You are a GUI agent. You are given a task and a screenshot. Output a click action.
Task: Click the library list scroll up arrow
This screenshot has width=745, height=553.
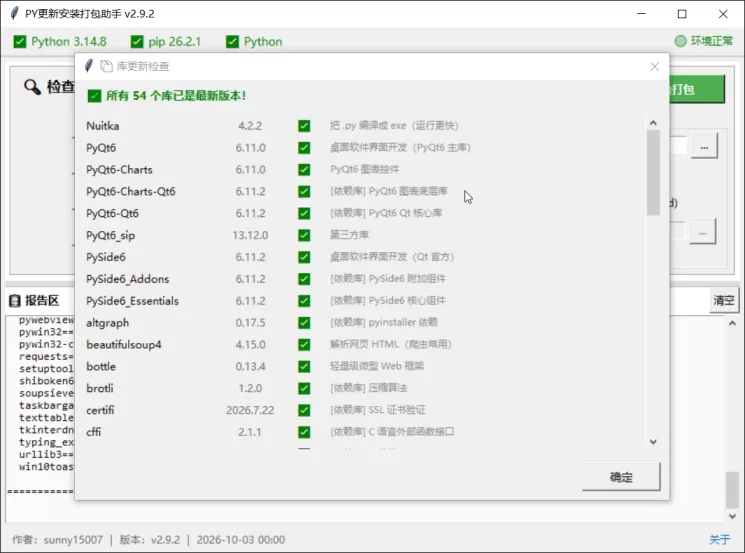(x=653, y=123)
